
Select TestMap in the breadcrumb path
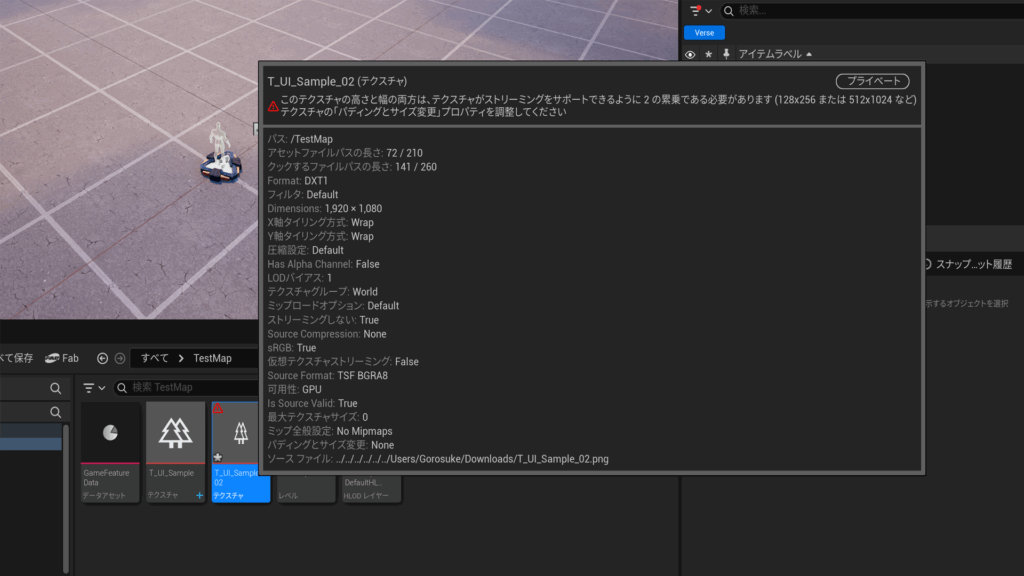pos(212,358)
